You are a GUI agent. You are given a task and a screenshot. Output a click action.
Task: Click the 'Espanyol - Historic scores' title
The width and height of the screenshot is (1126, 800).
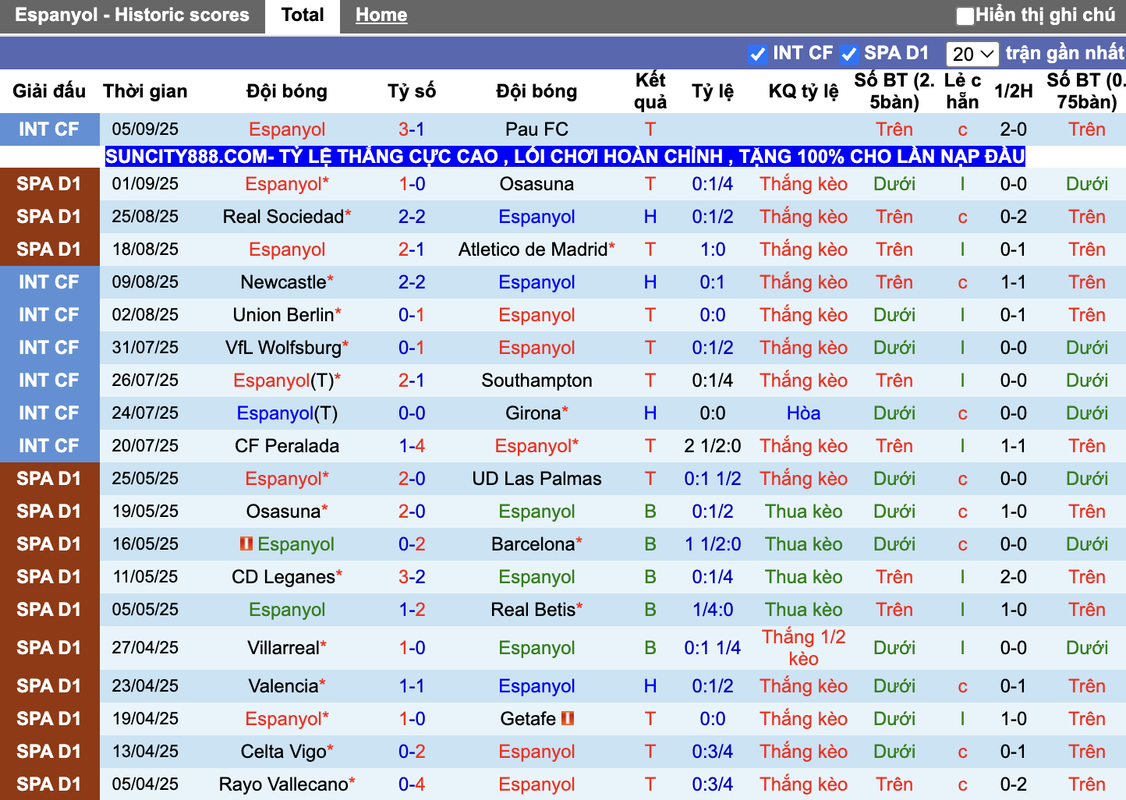(x=132, y=15)
